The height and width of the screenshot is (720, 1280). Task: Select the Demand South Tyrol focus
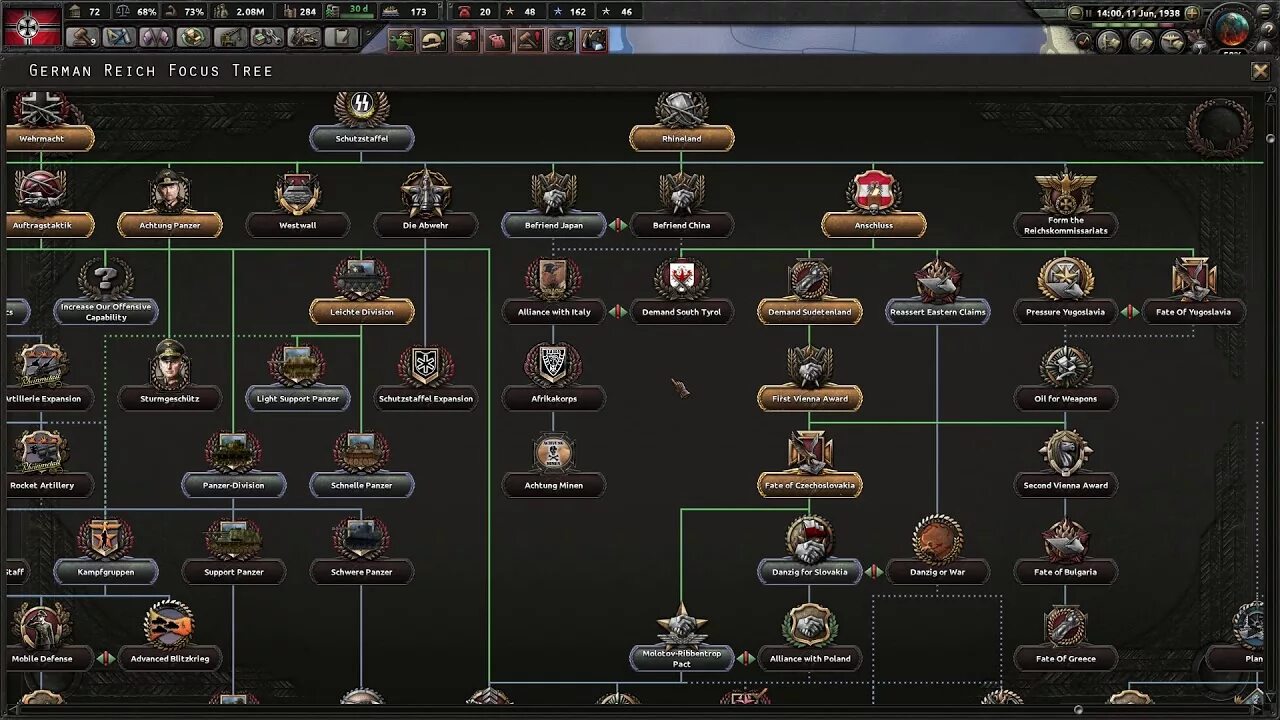point(682,312)
